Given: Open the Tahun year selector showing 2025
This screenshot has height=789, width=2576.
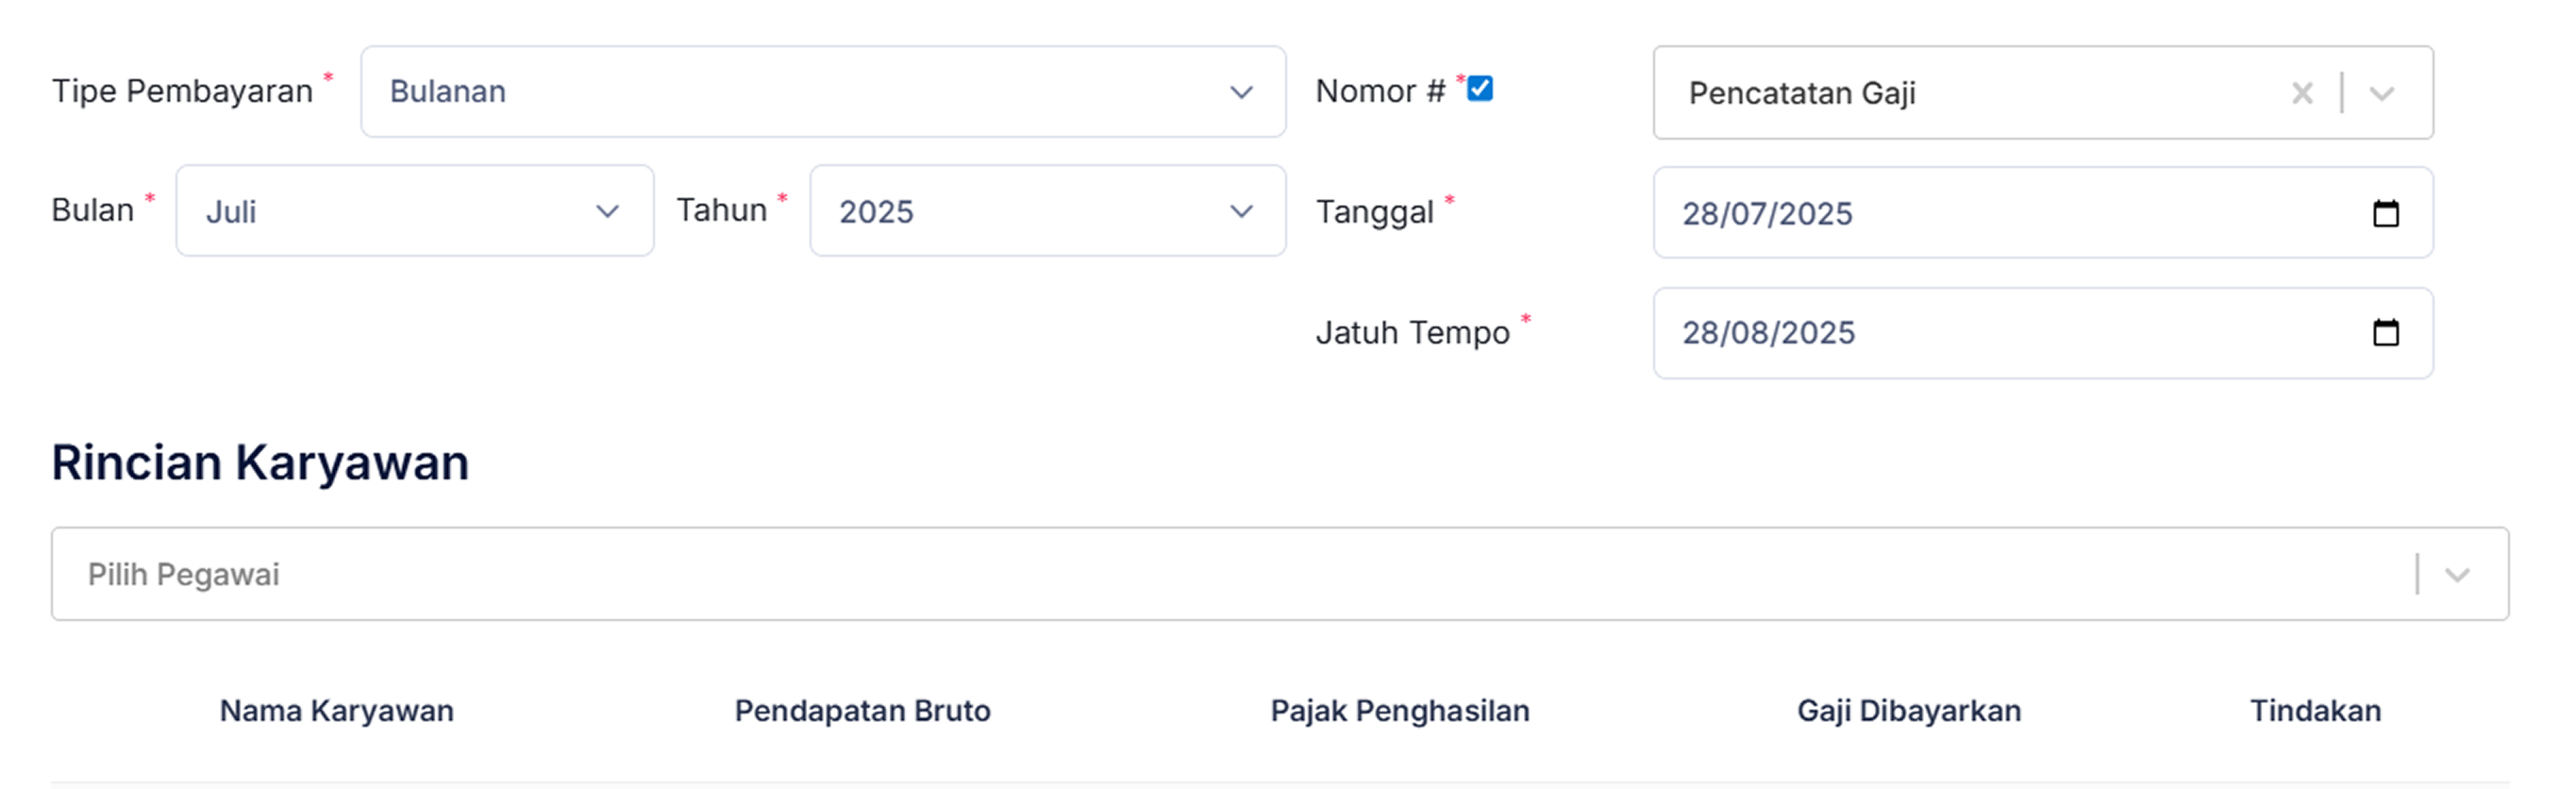Looking at the screenshot, I should pyautogui.click(x=1241, y=211).
